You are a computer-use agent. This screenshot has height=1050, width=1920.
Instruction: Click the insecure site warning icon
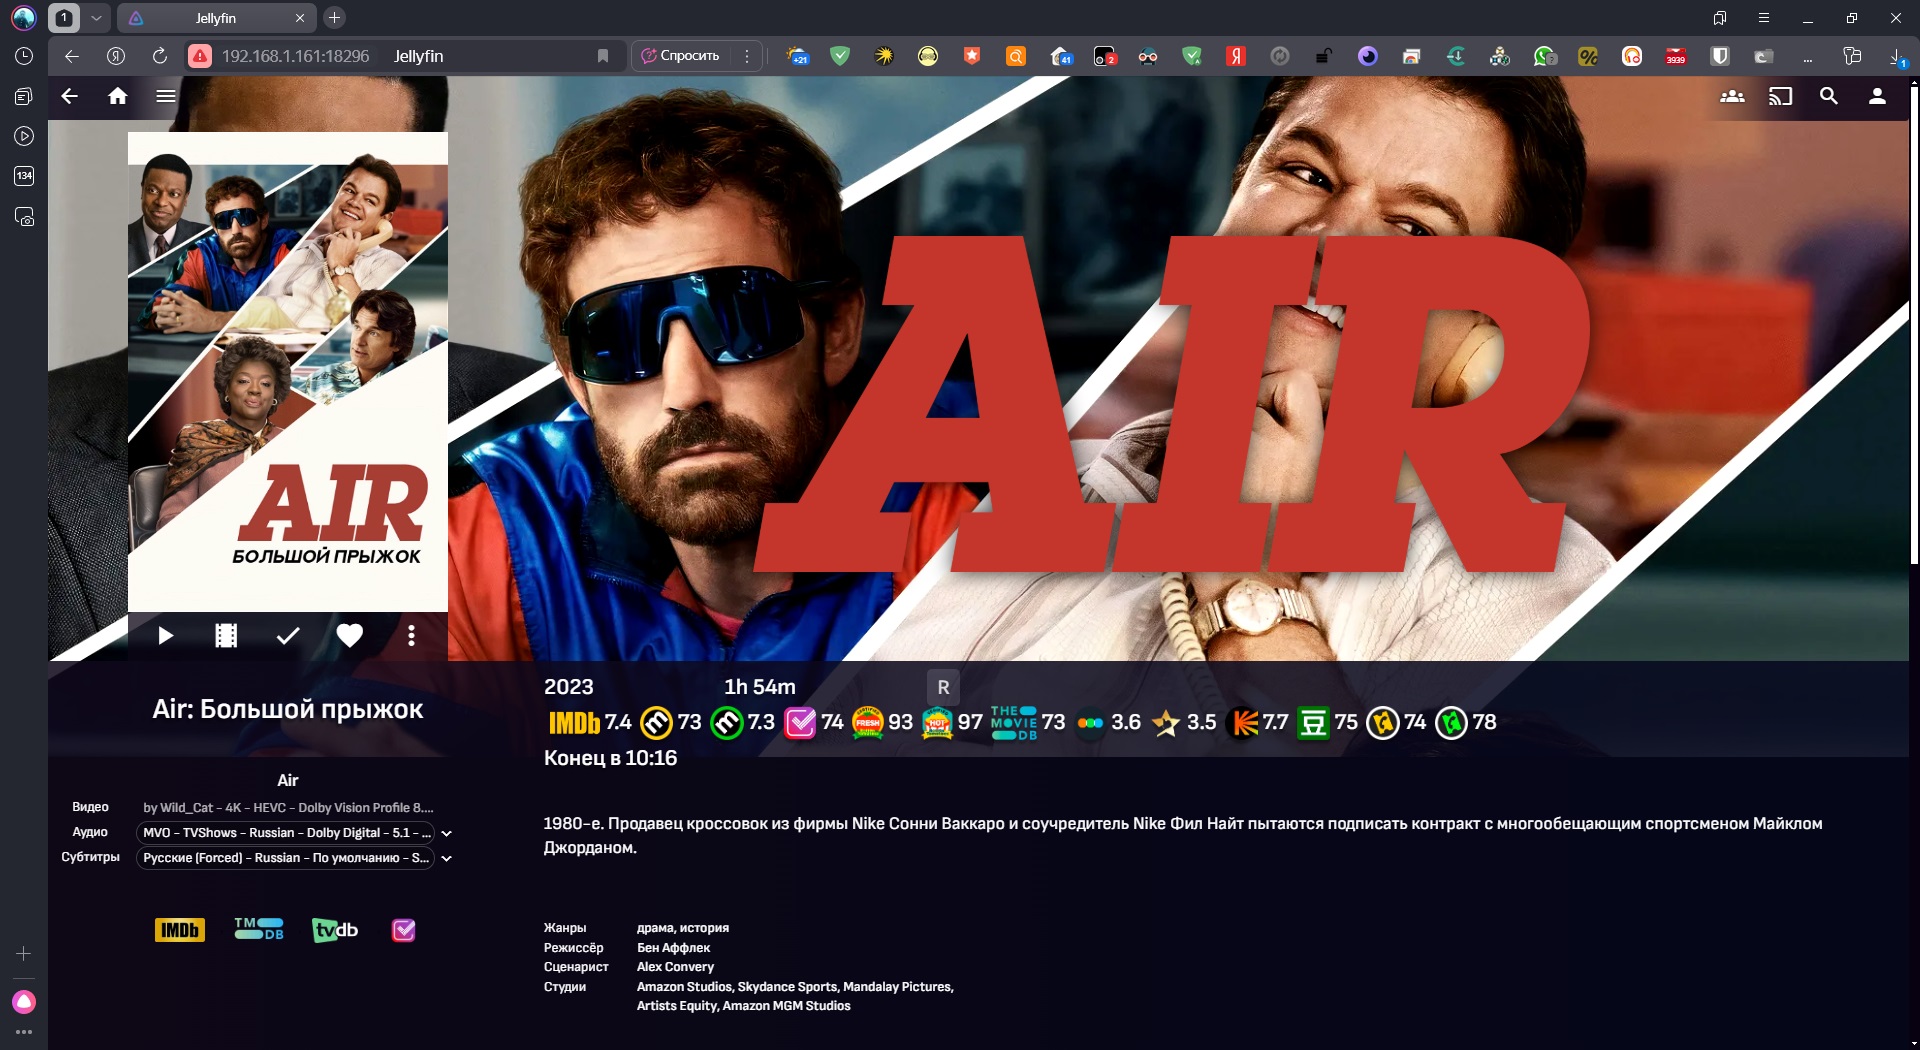[x=201, y=56]
